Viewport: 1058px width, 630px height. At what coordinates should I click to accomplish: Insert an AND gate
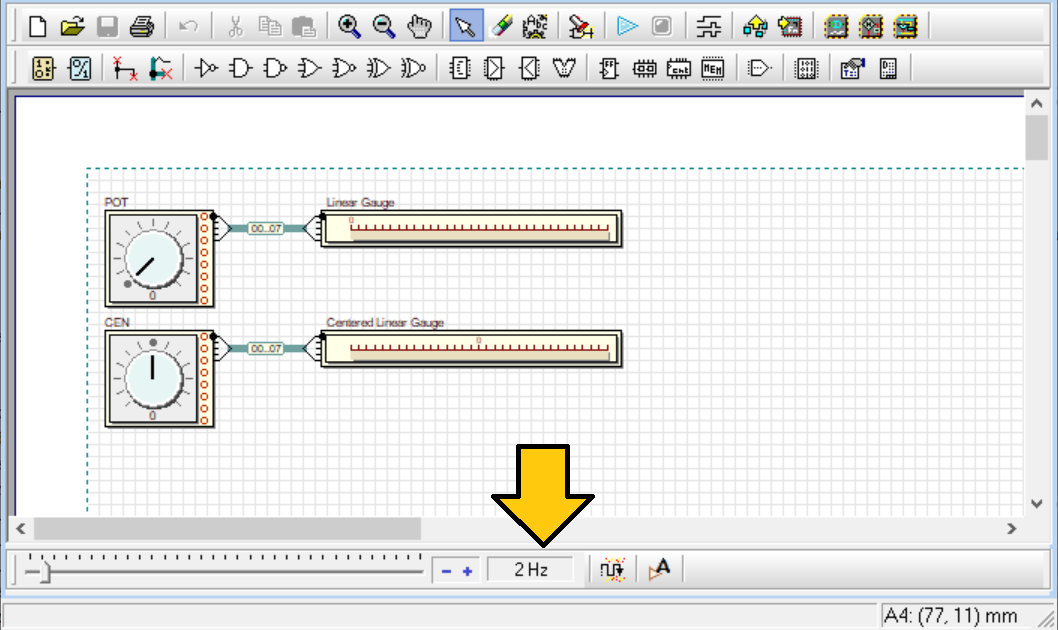[x=240, y=68]
